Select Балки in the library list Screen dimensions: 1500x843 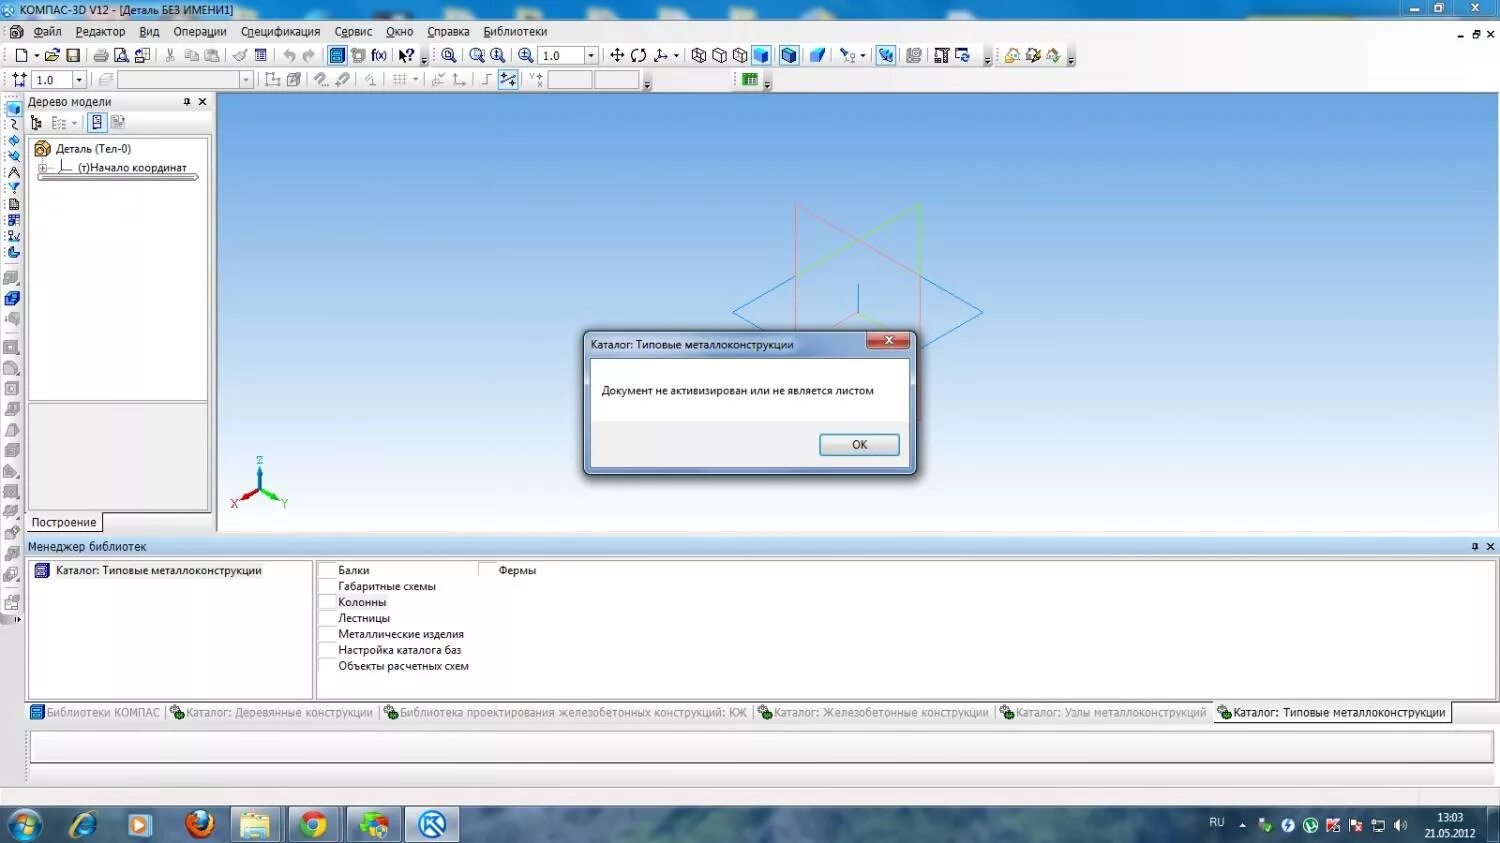point(354,571)
